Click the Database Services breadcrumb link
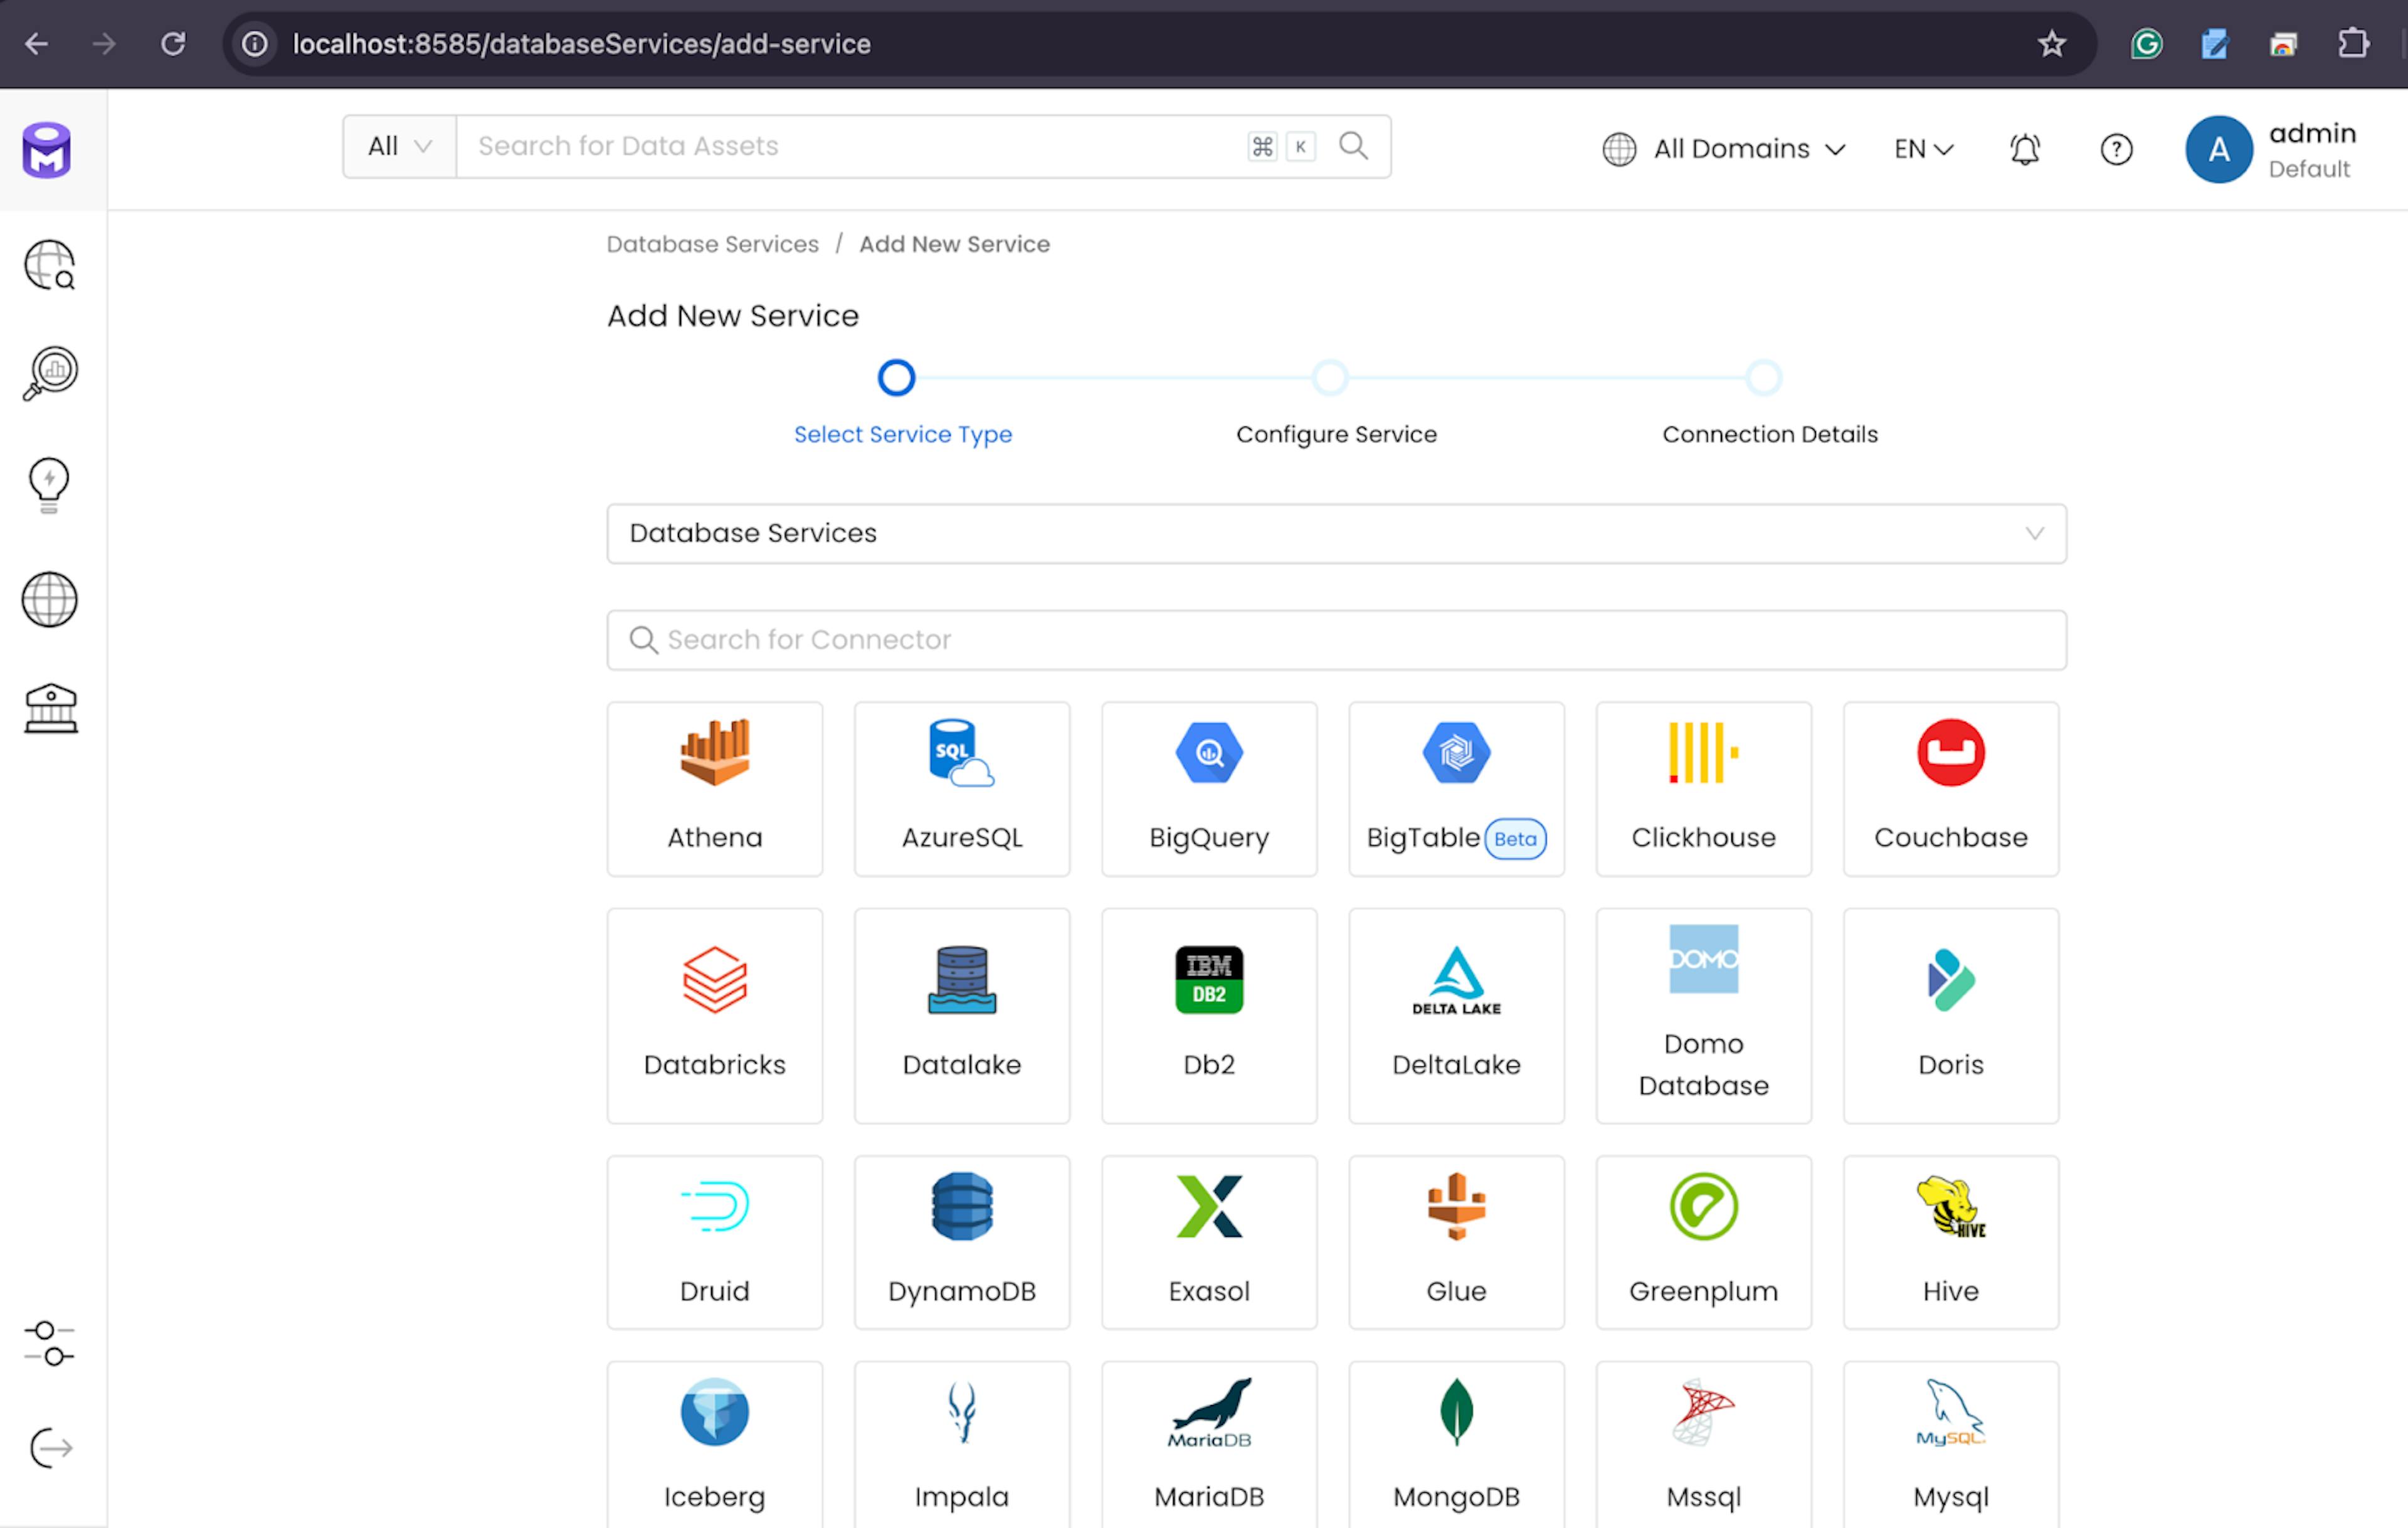Image resolution: width=2408 pixels, height=1528 pixels. [712, 244]
